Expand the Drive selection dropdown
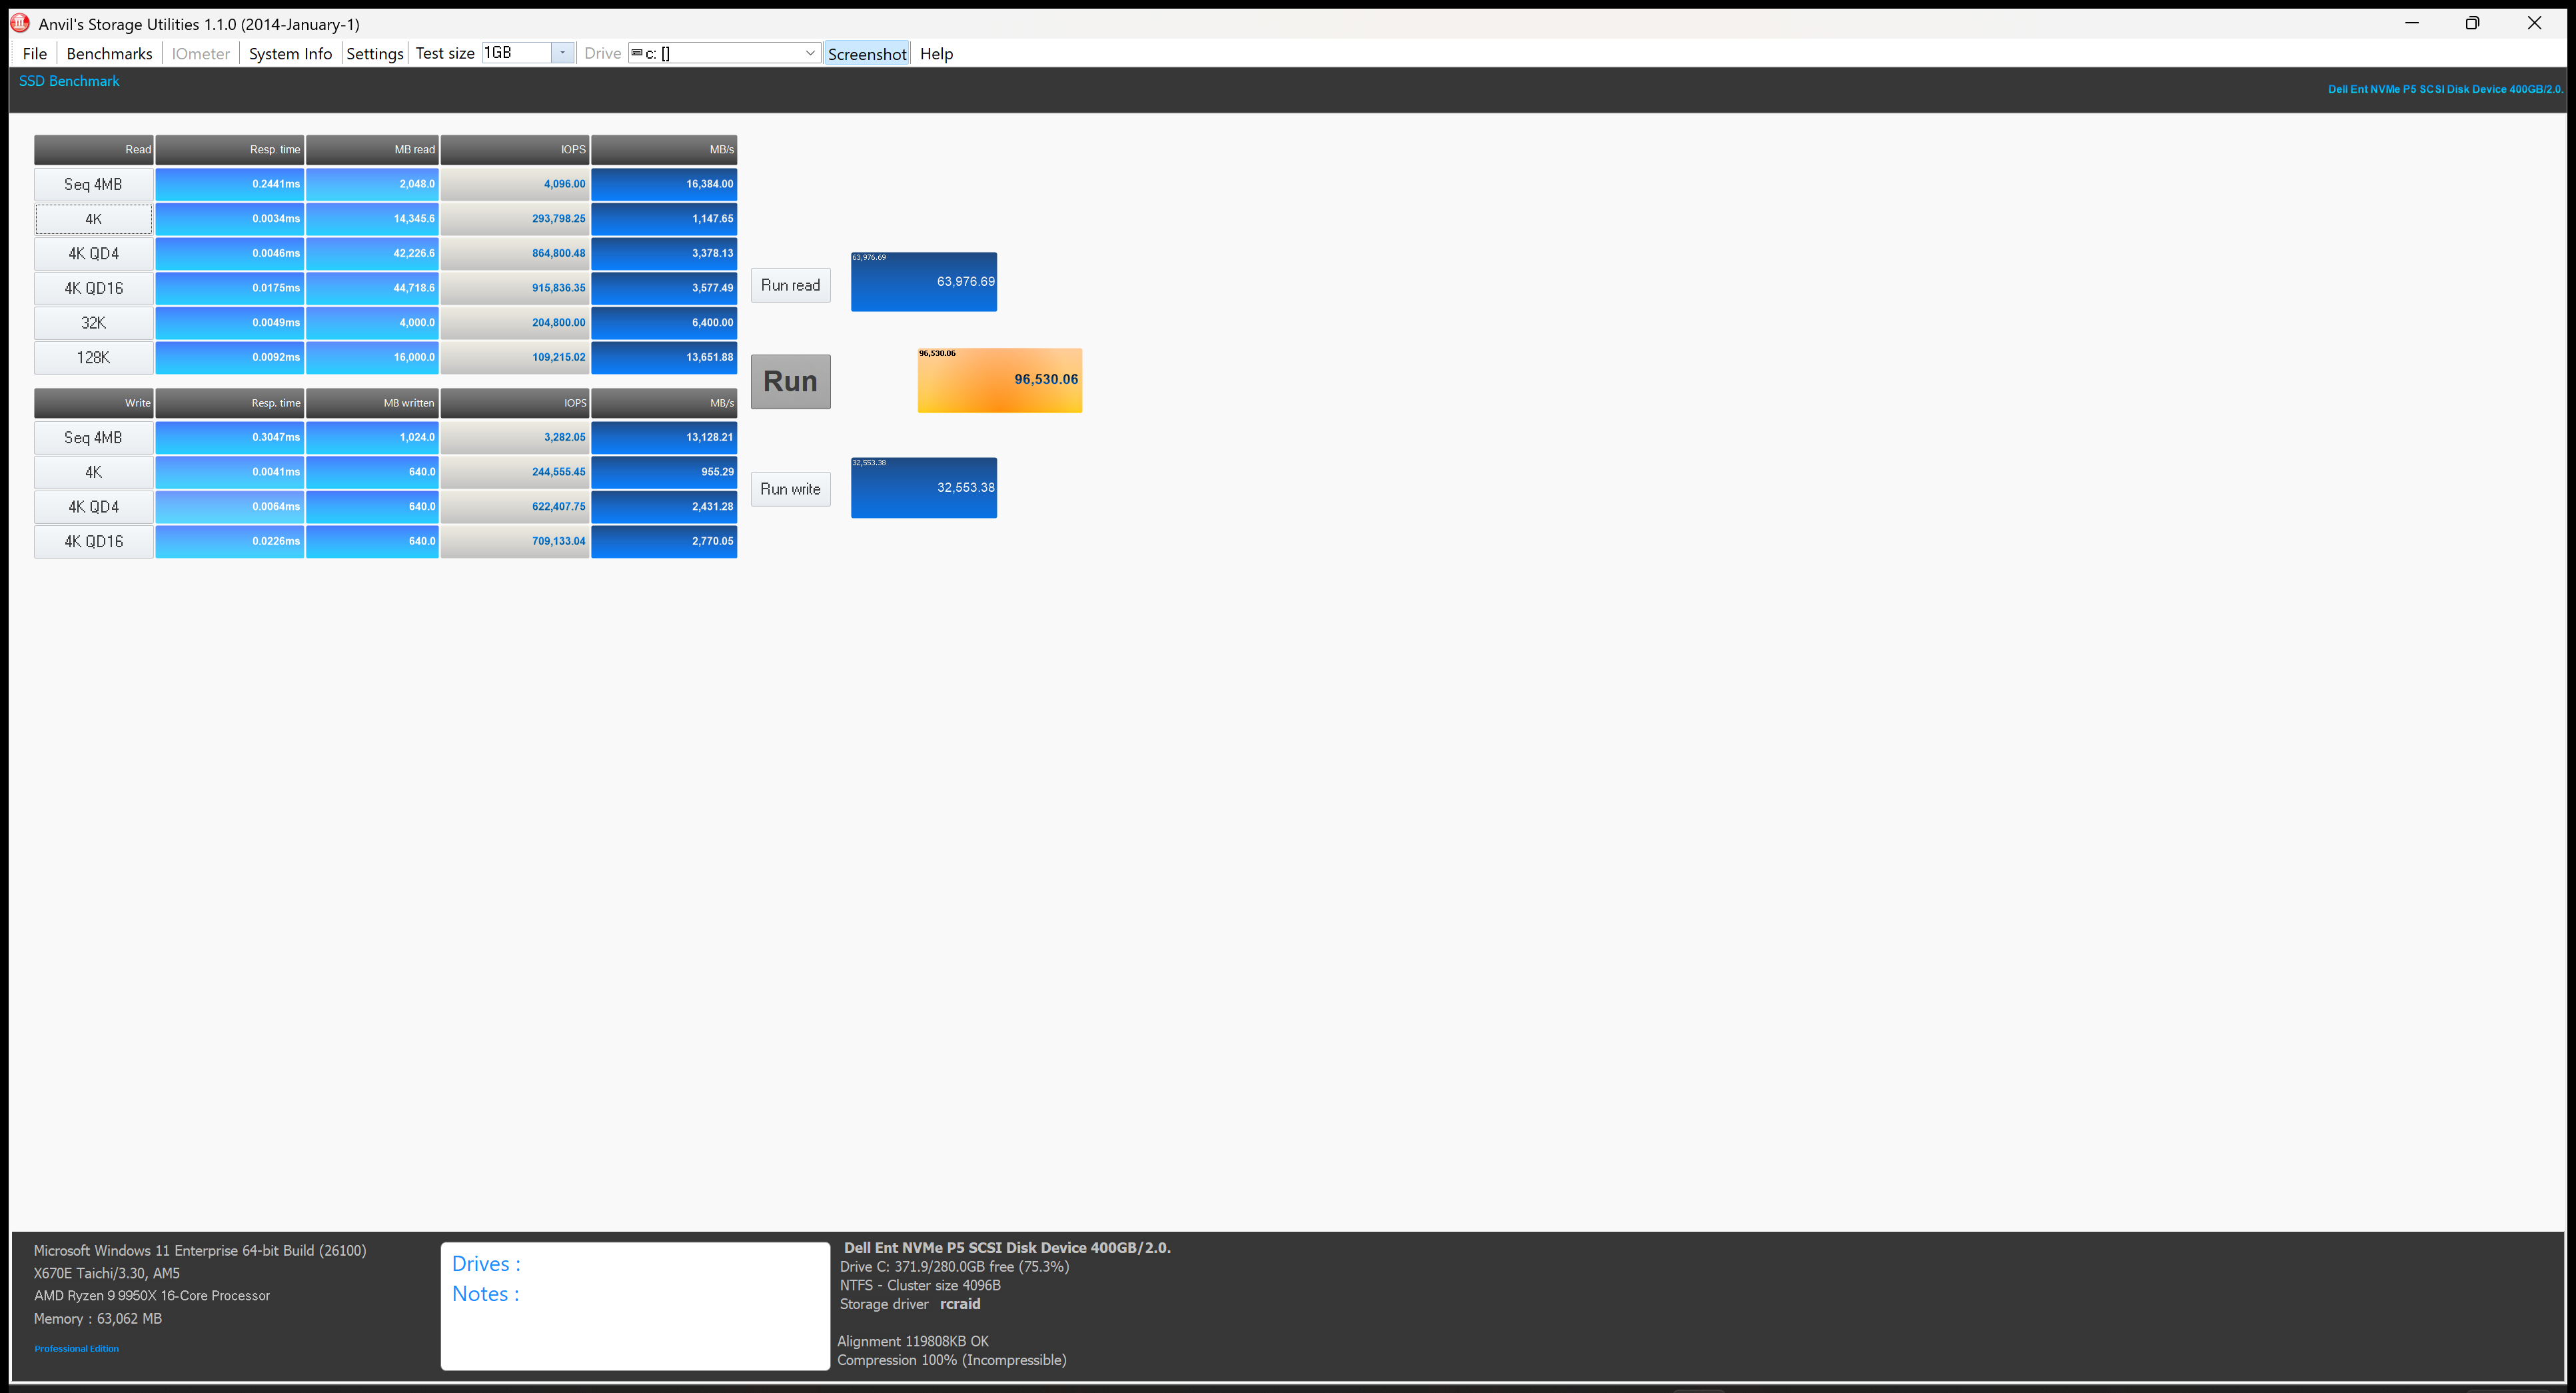 pos(810,53)
